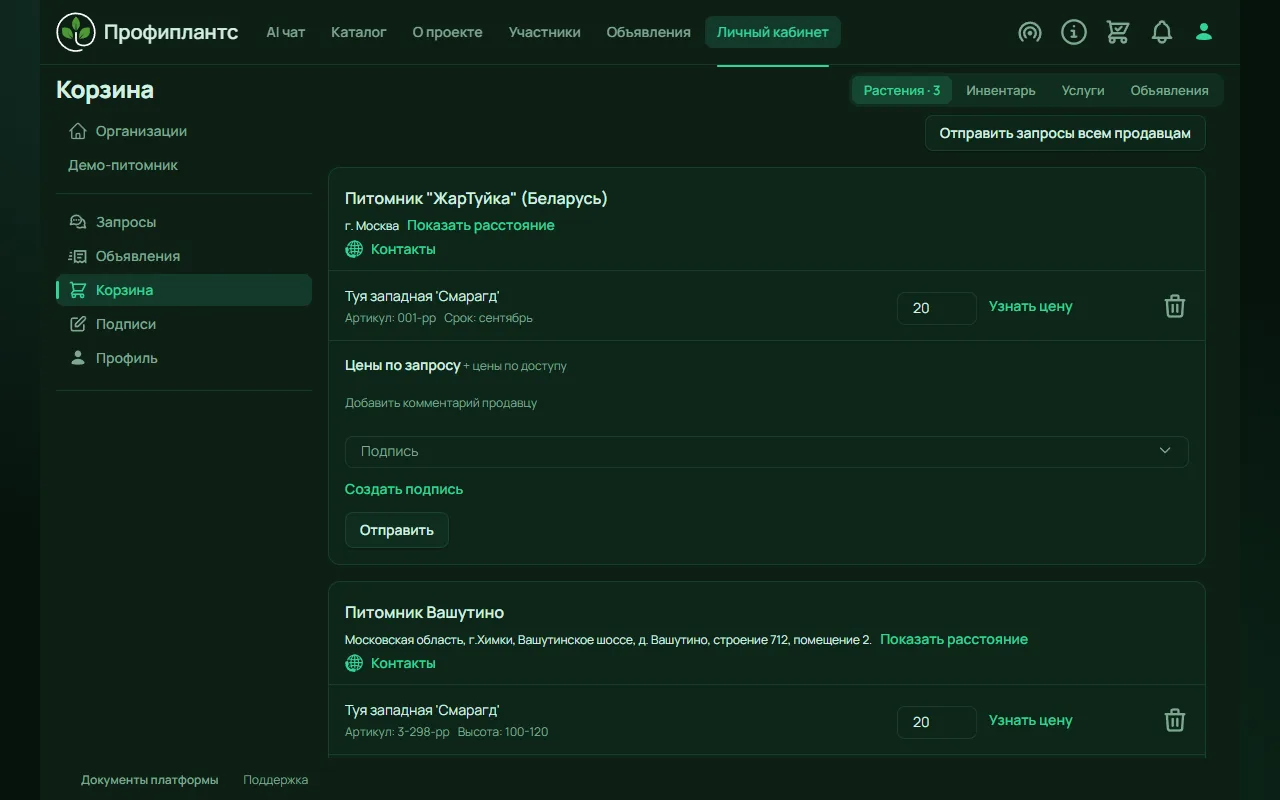Click quantity field of ЖарТуйка item
Viewport: 1280px width, 800px height.
tap(937, 308)
